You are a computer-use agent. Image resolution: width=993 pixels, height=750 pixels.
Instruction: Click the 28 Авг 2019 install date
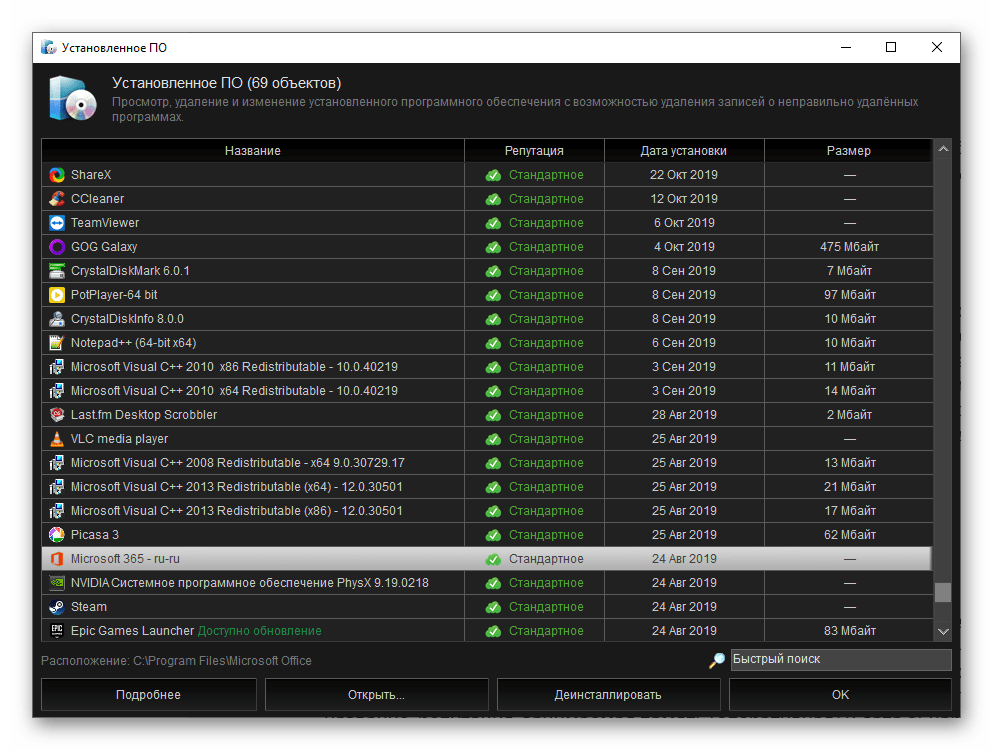pyautogui.click(x=685, y=415)
